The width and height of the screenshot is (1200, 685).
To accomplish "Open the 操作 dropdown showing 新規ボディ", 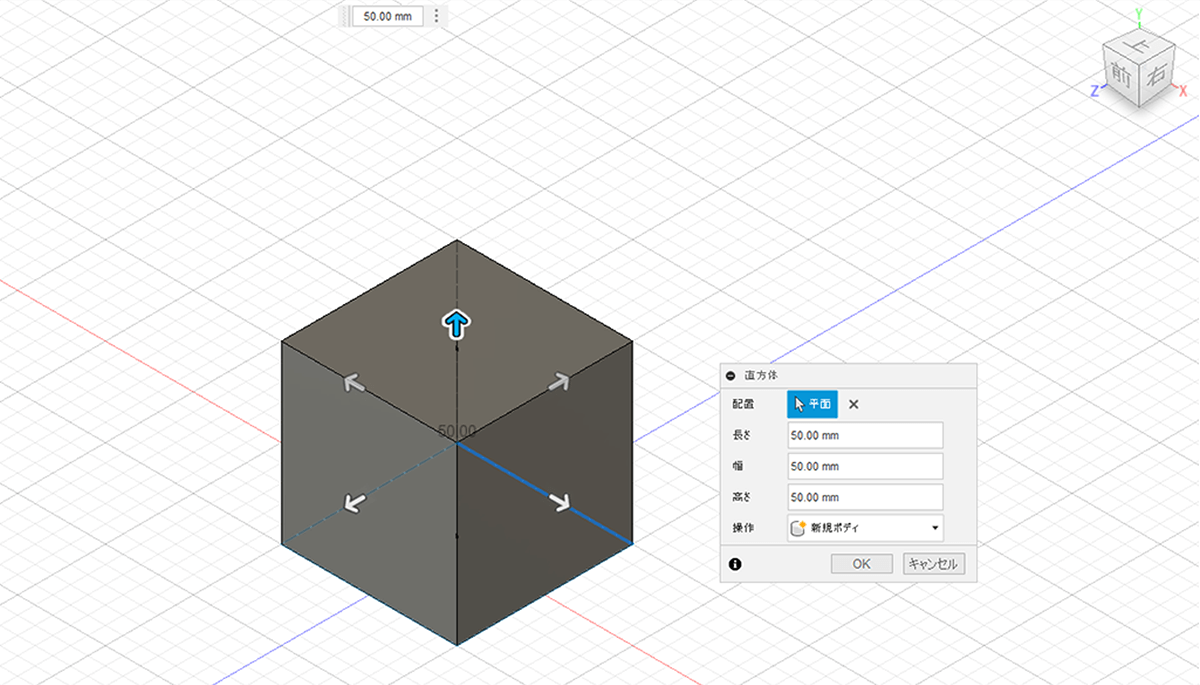I will pos(865,527).
